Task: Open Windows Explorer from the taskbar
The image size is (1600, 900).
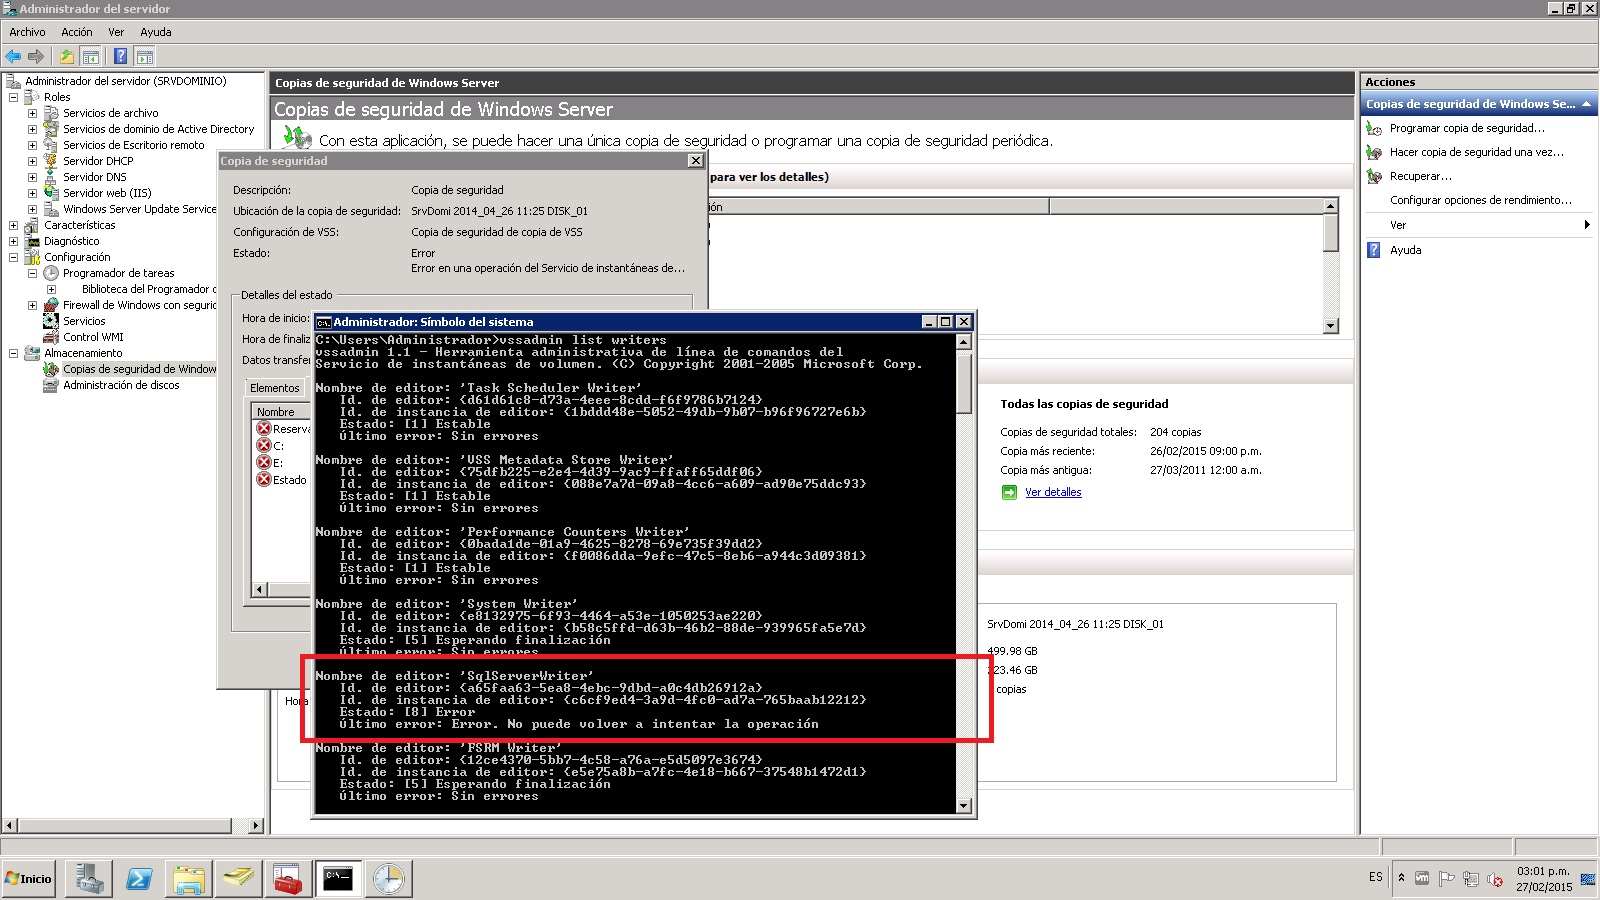Action: pyautogui.click(x=189, y=879)
